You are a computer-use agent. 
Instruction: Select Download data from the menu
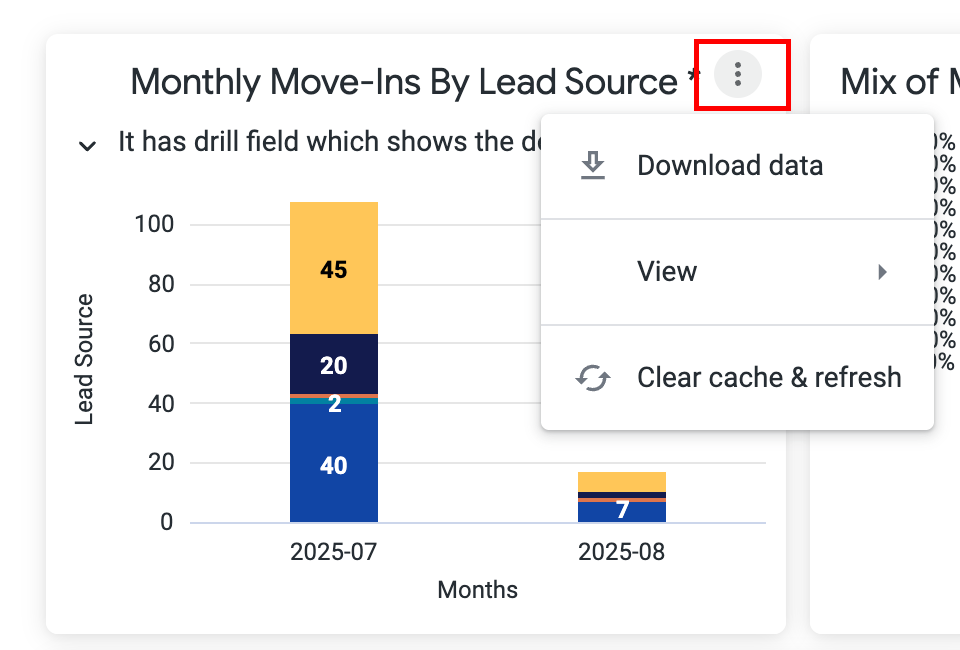[x=729, y=166]
